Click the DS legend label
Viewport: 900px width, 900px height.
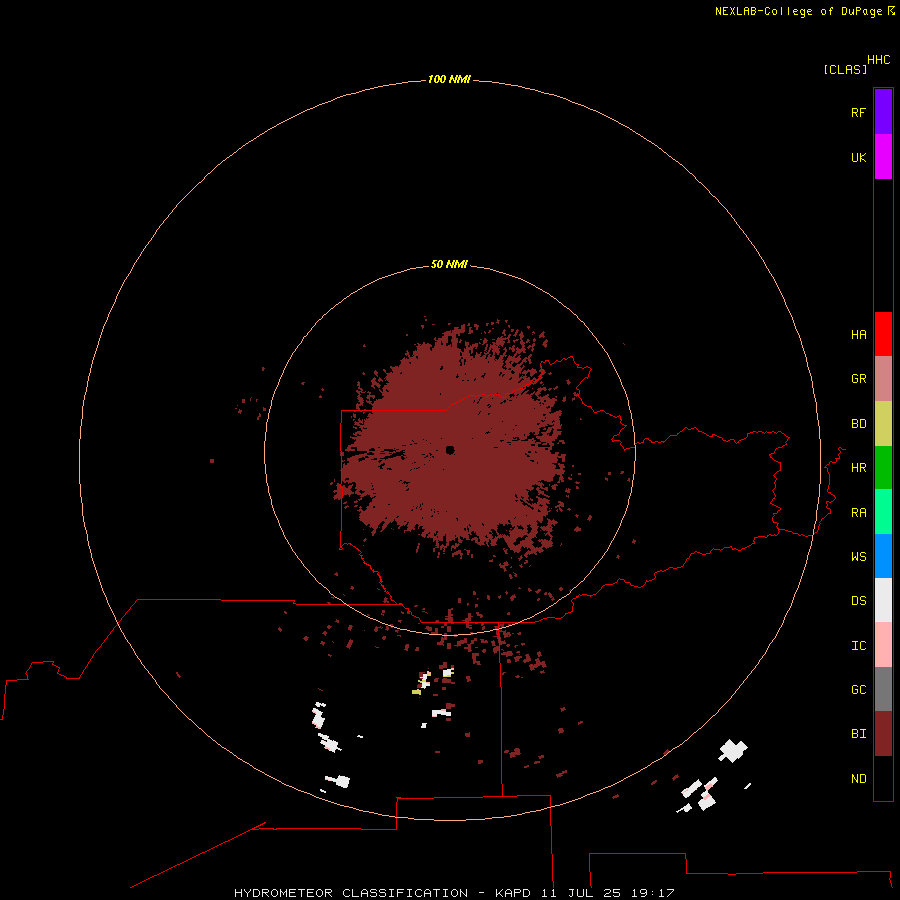point(858,601)
